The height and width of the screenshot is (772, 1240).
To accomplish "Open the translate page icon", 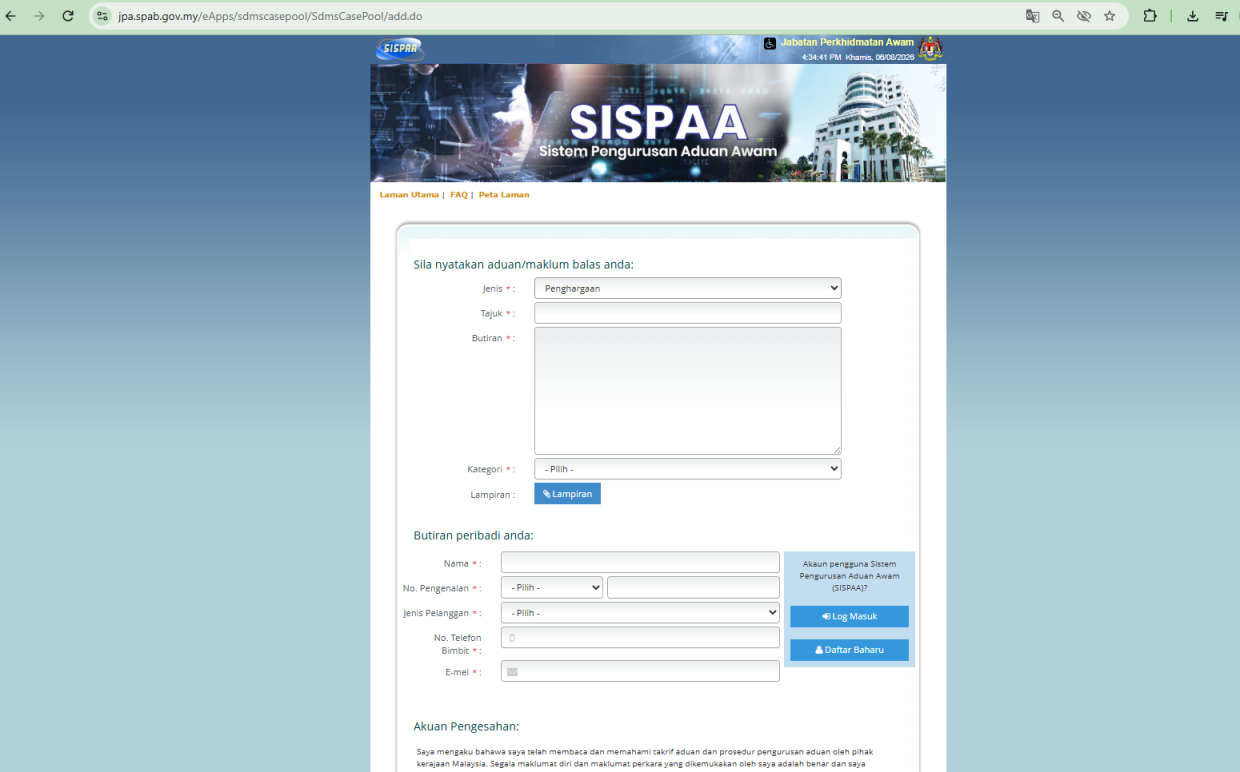I will pos(1032,16).
